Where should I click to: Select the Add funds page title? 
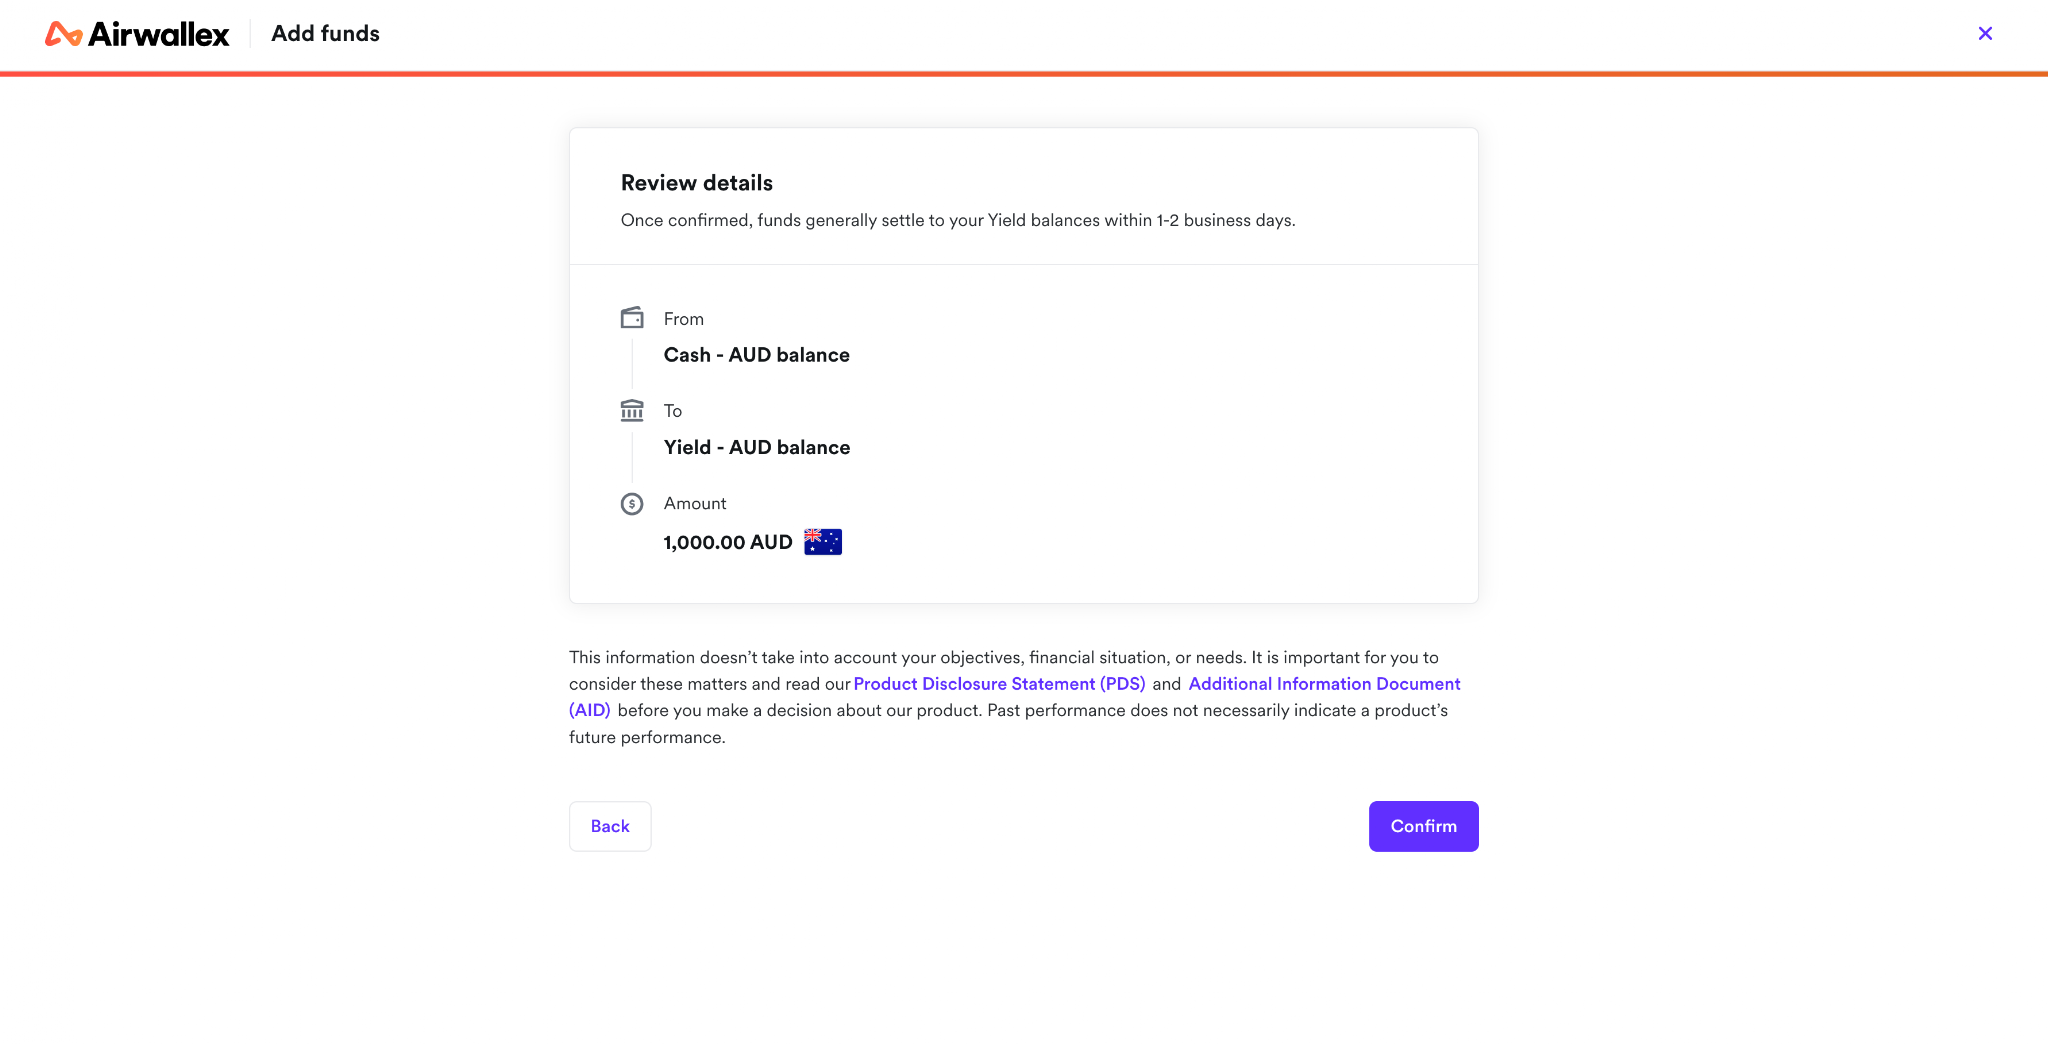click(326, 34)
